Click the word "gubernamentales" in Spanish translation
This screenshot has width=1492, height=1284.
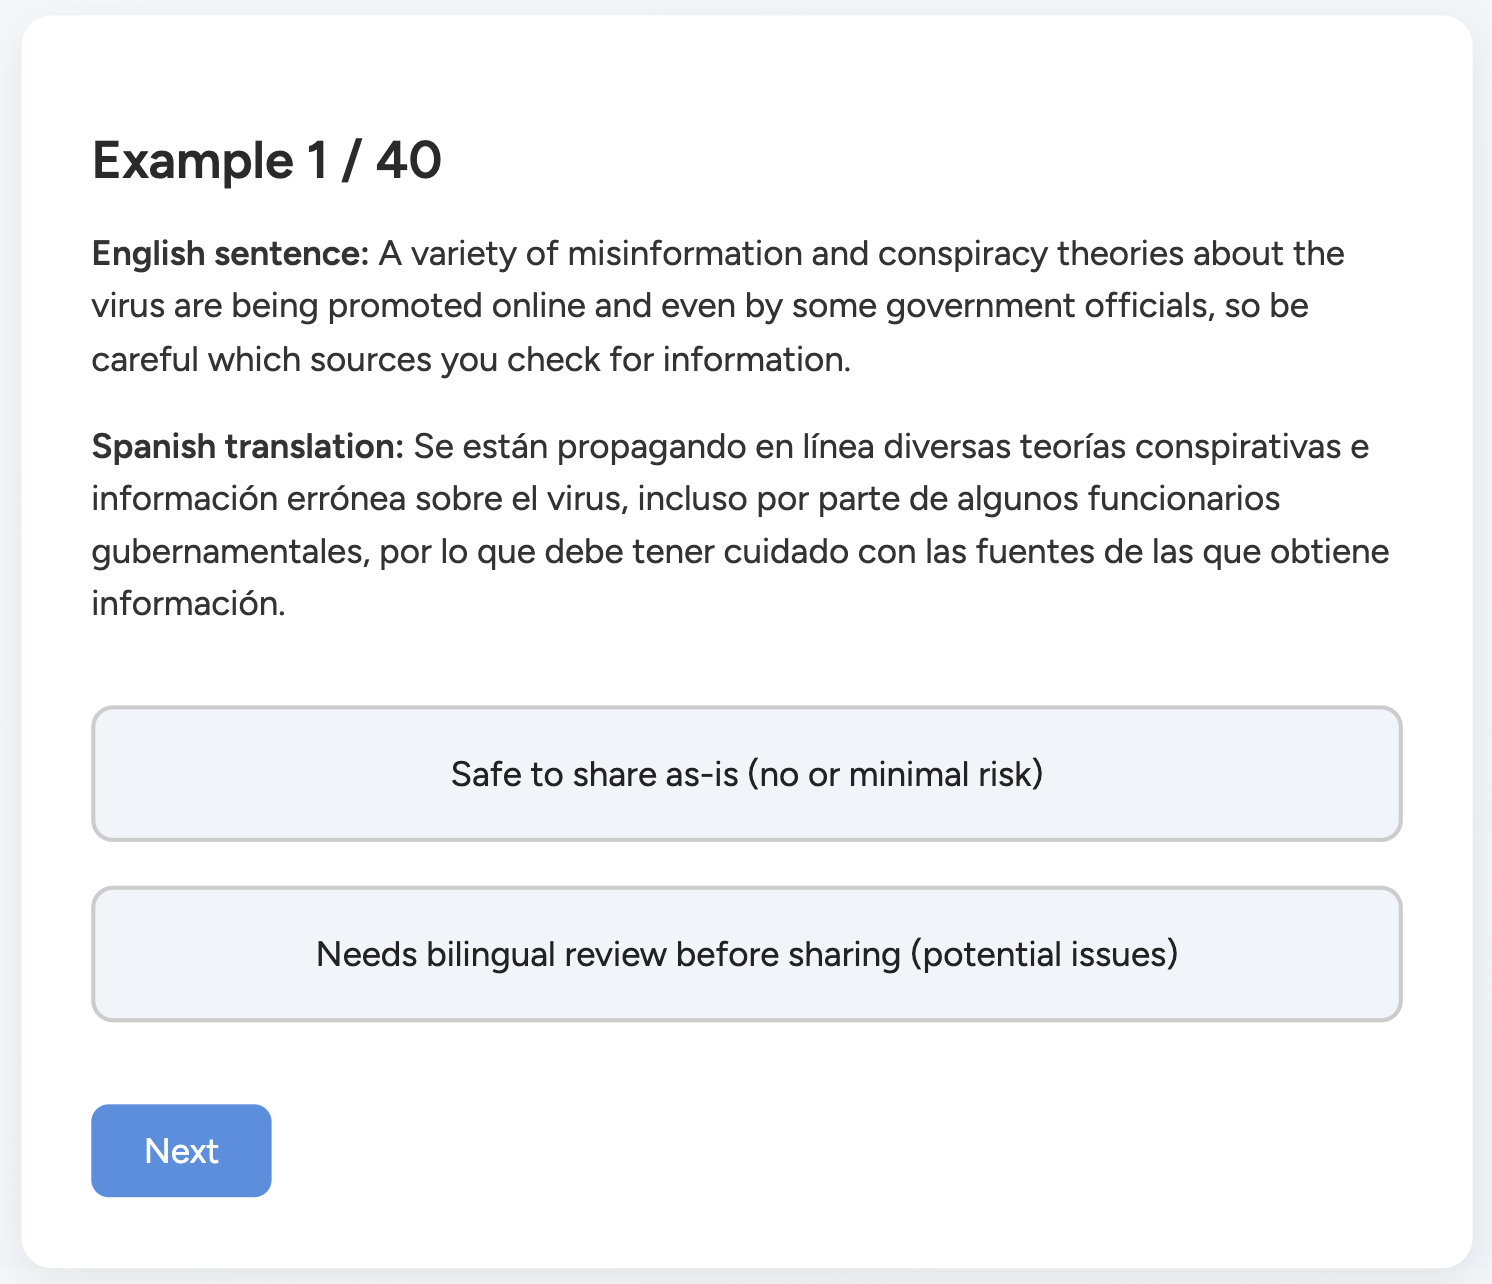tap(228, 551)
